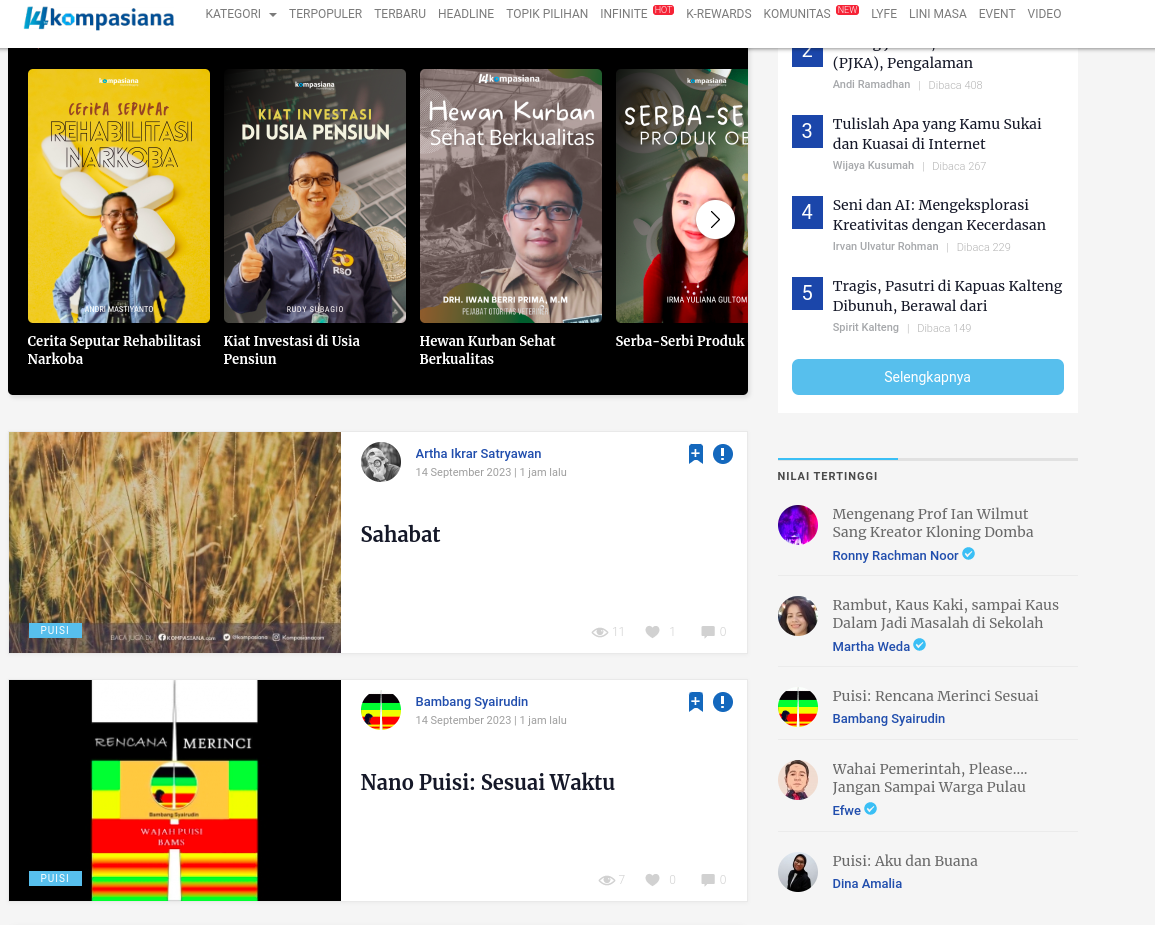Viewport: 1155px width, 925px height.
Task: Open the Kompasiana logo homepage
Action: pyautogui.click(x=99, y=17)
